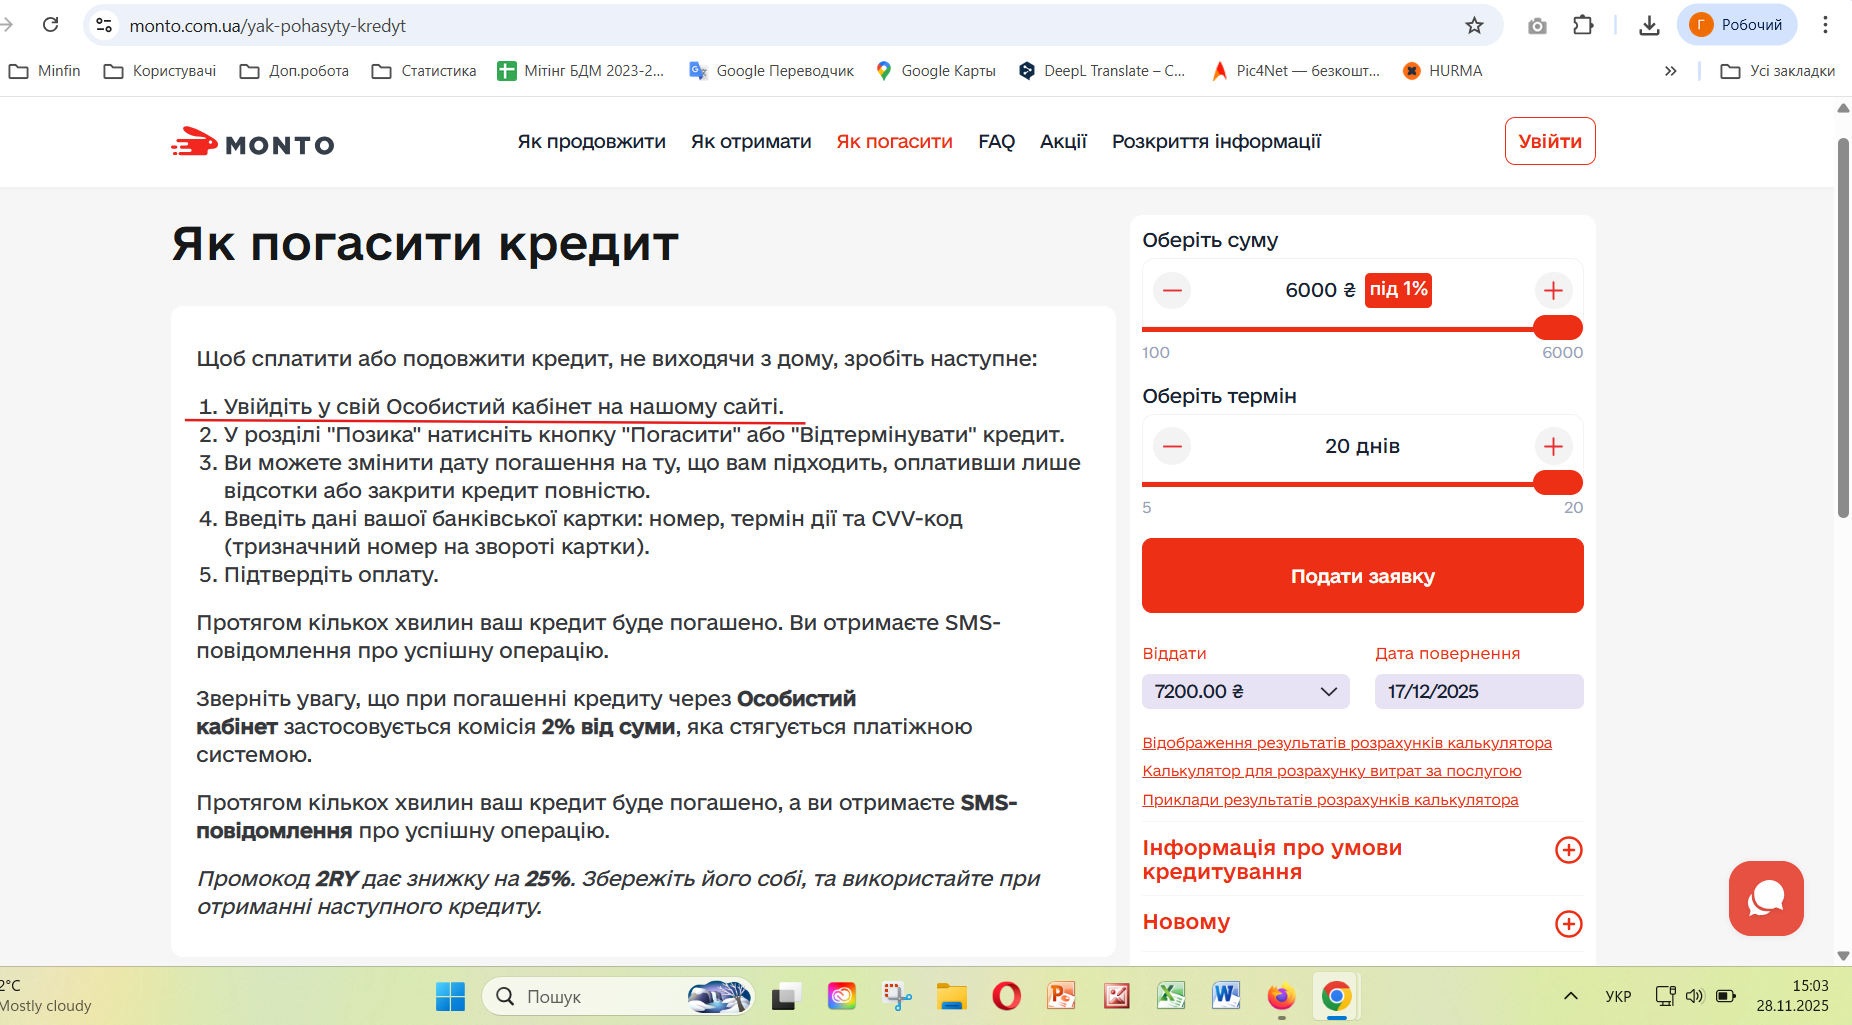
Task: Open DeepL Translate bookmark
Action: point(1101,71)
